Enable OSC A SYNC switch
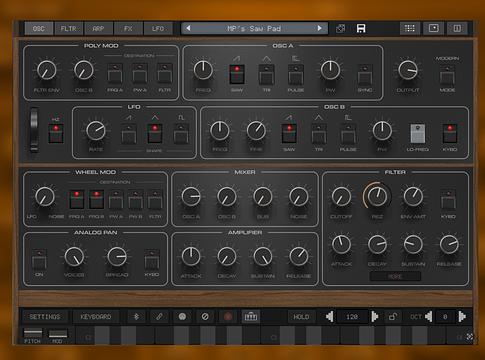 tap(365, 74)
